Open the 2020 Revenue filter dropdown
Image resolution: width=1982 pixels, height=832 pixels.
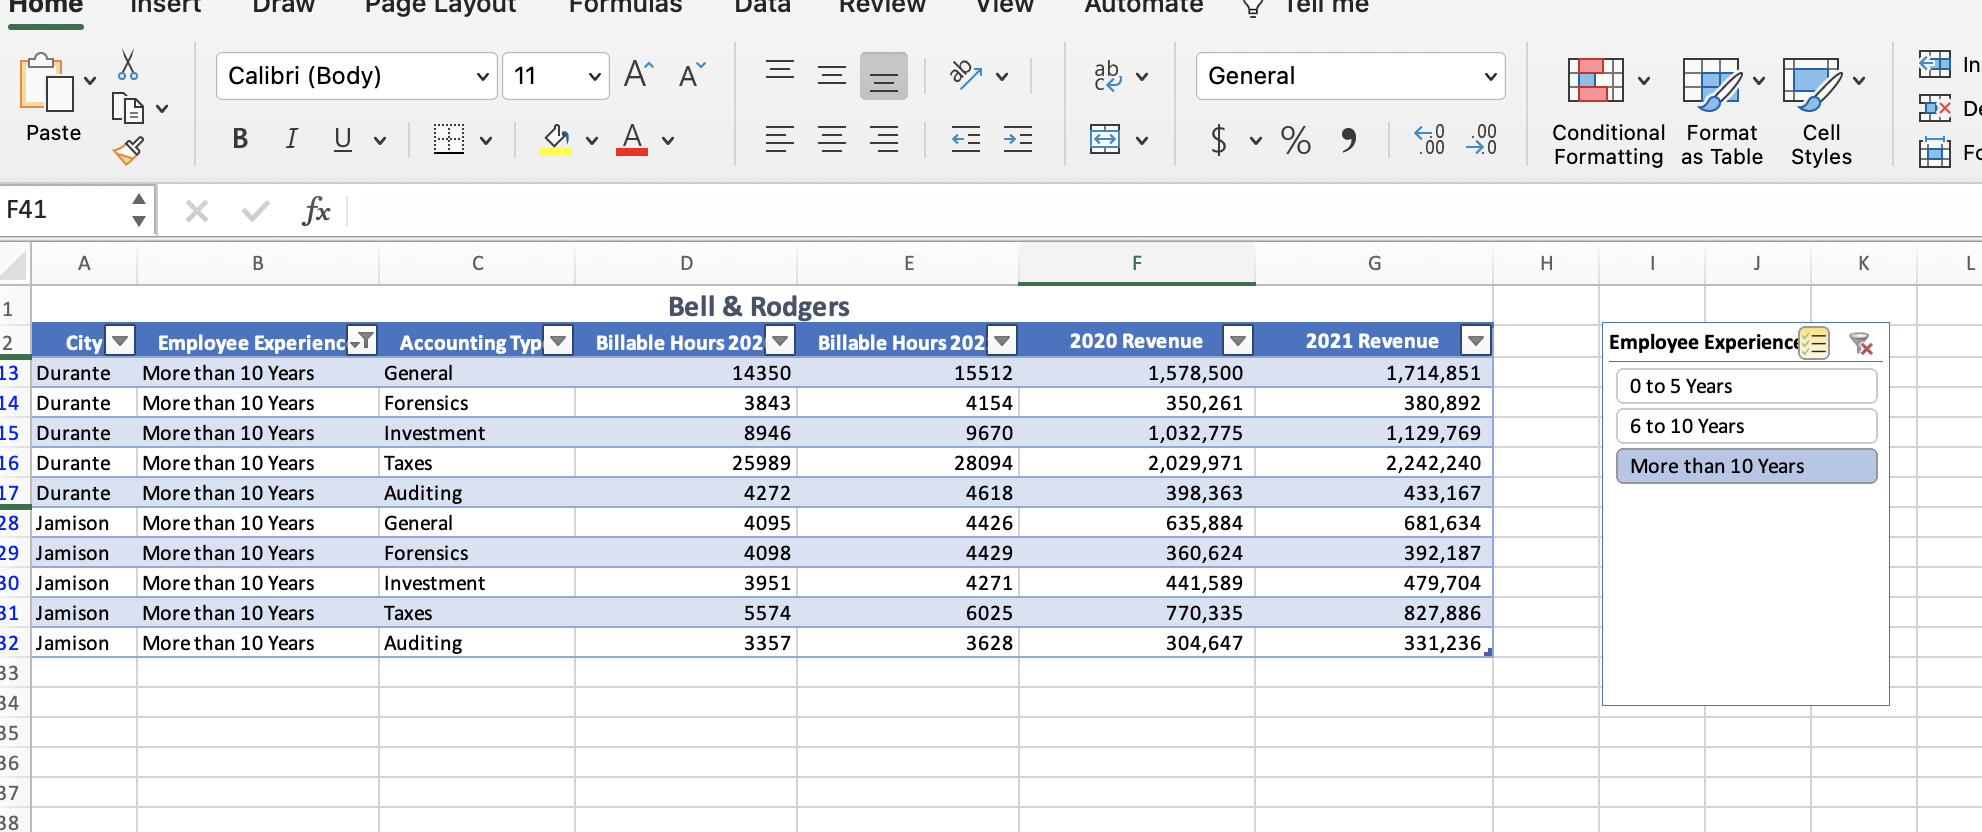point(1238,341)
